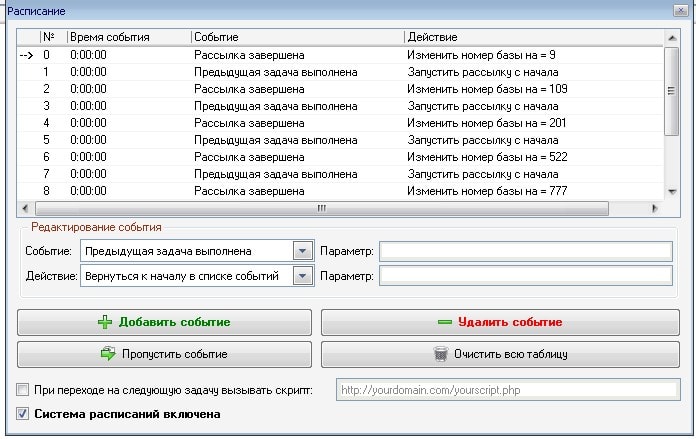Close the Расписание window
696x439 pixels.
[680, 11]
